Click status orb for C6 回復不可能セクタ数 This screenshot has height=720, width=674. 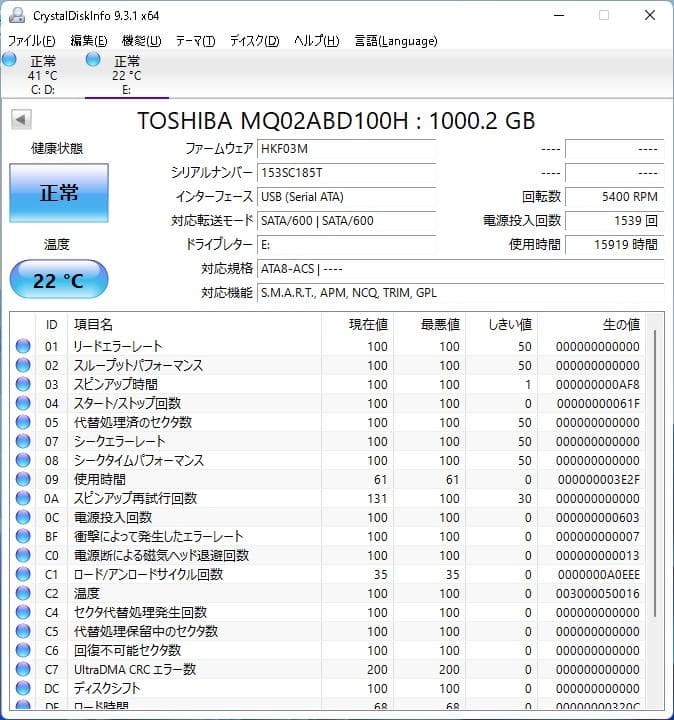tap(23, 650)
